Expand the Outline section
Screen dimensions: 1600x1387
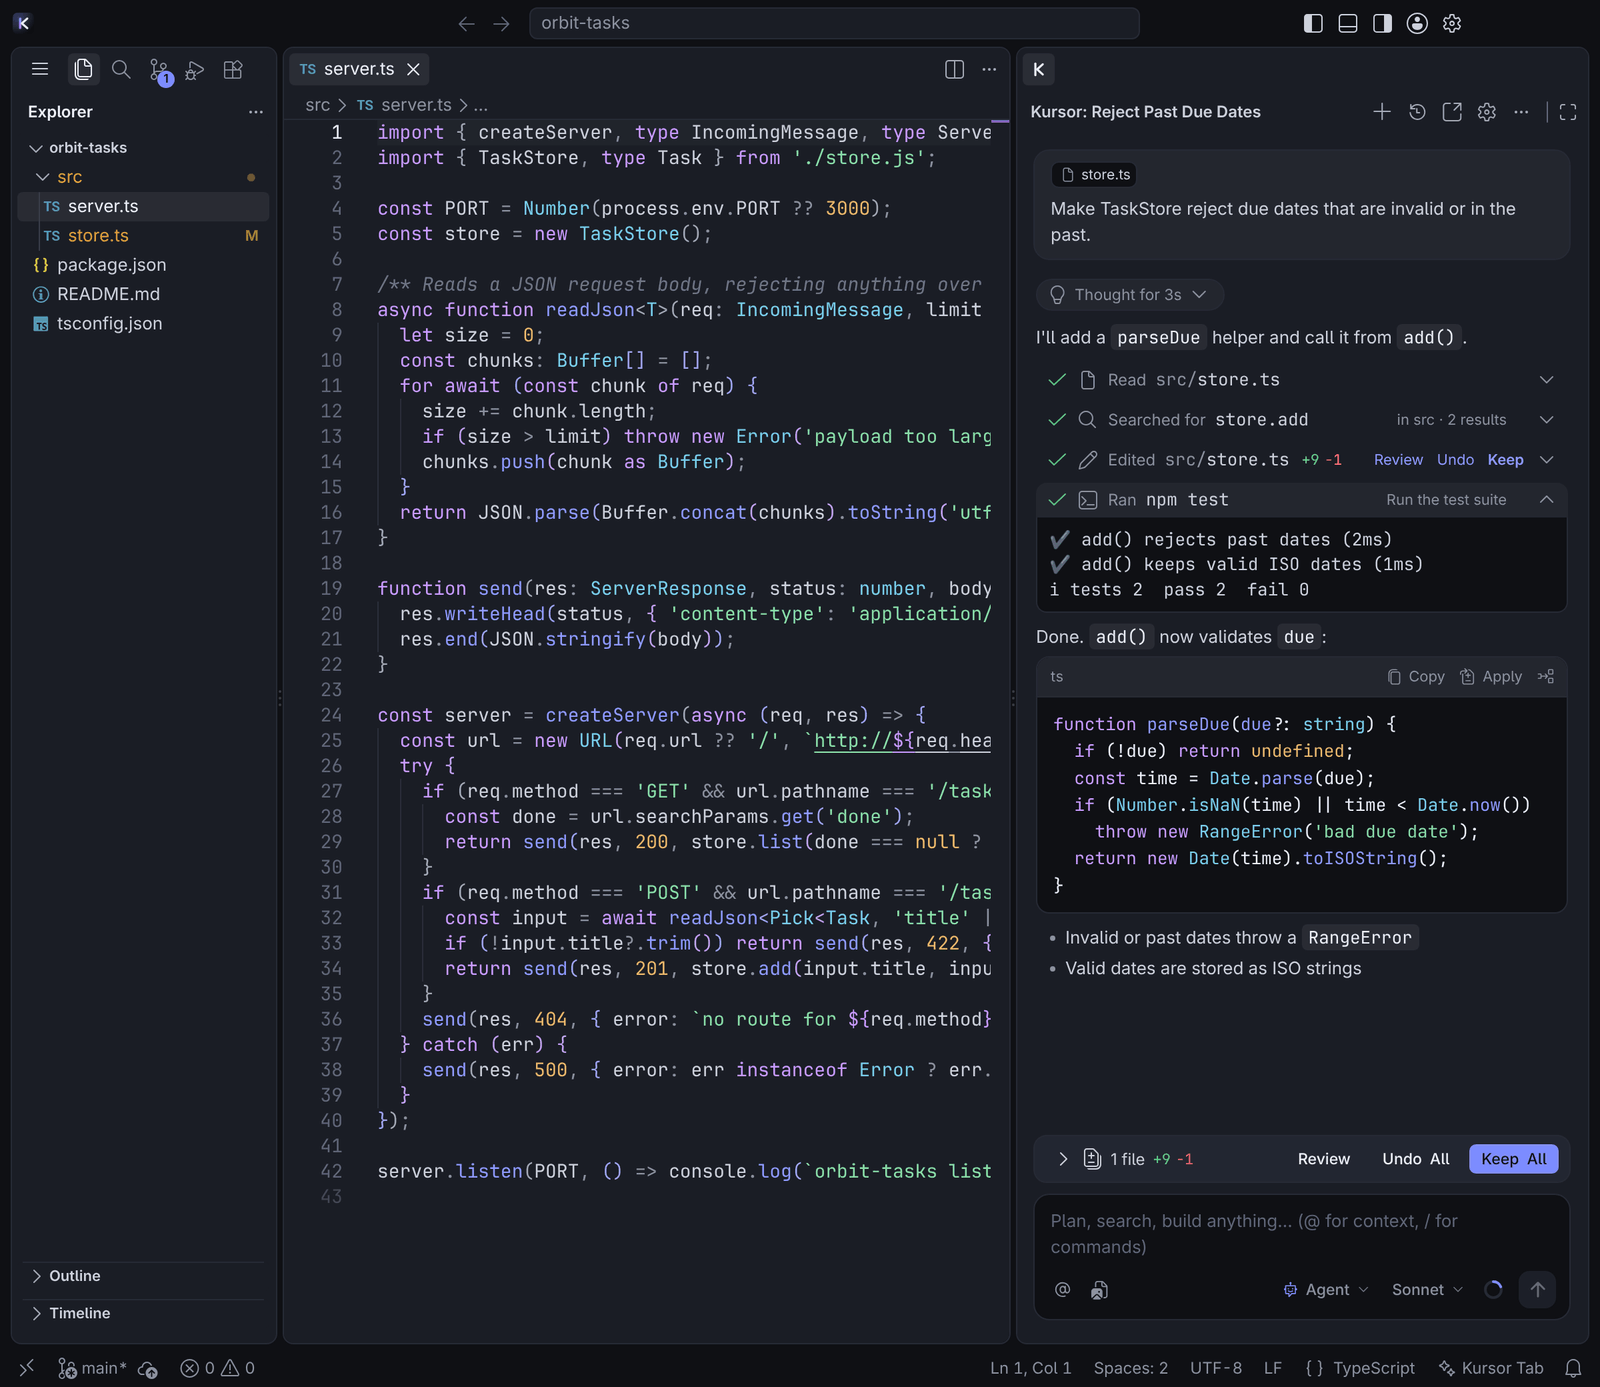pos(144,1276)
